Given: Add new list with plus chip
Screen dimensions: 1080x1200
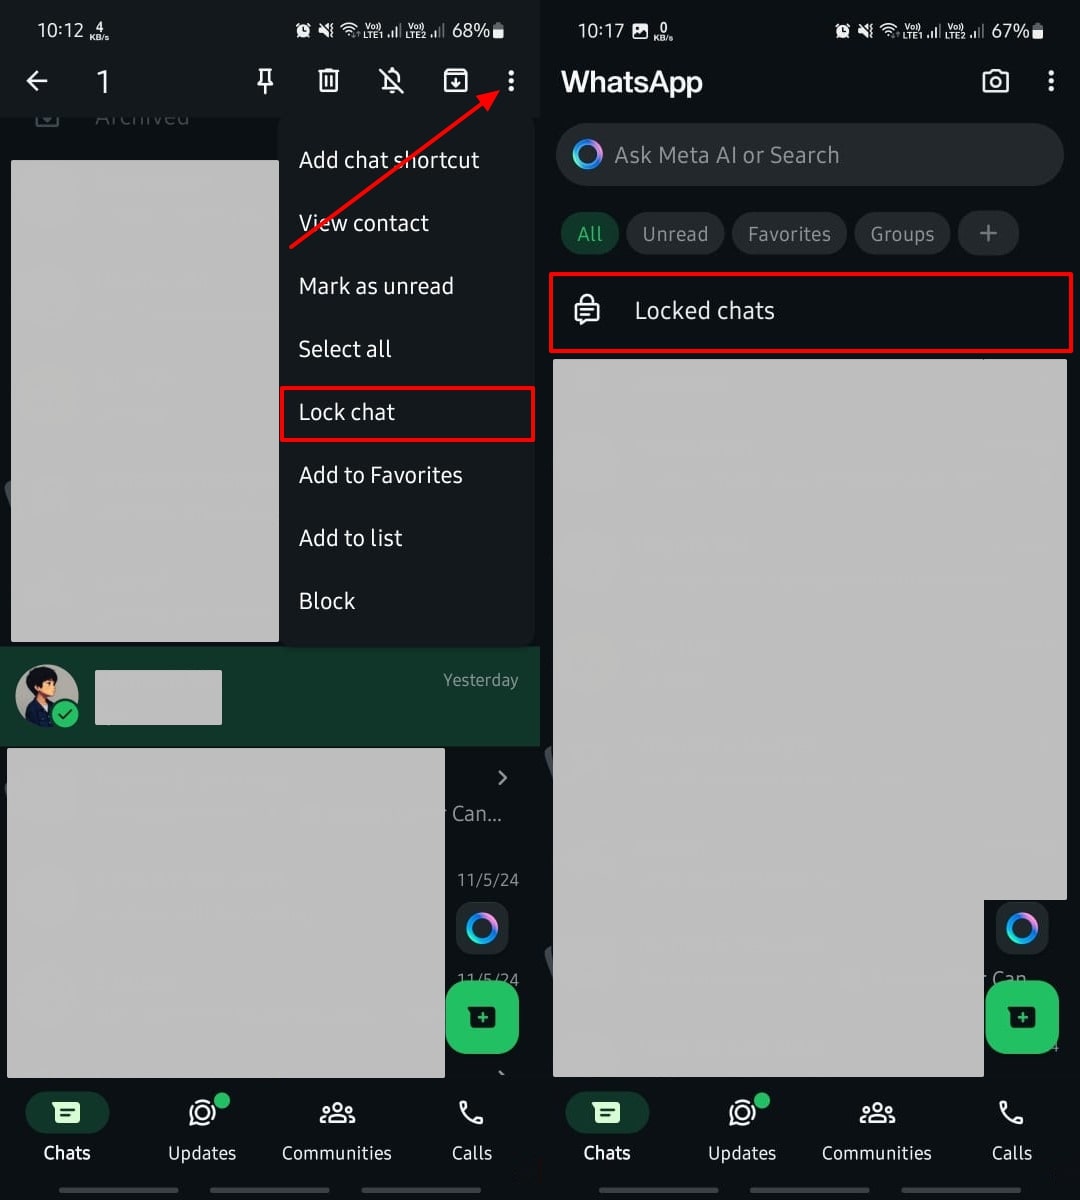Looking at the screenshot, I should tap(988, 234).
